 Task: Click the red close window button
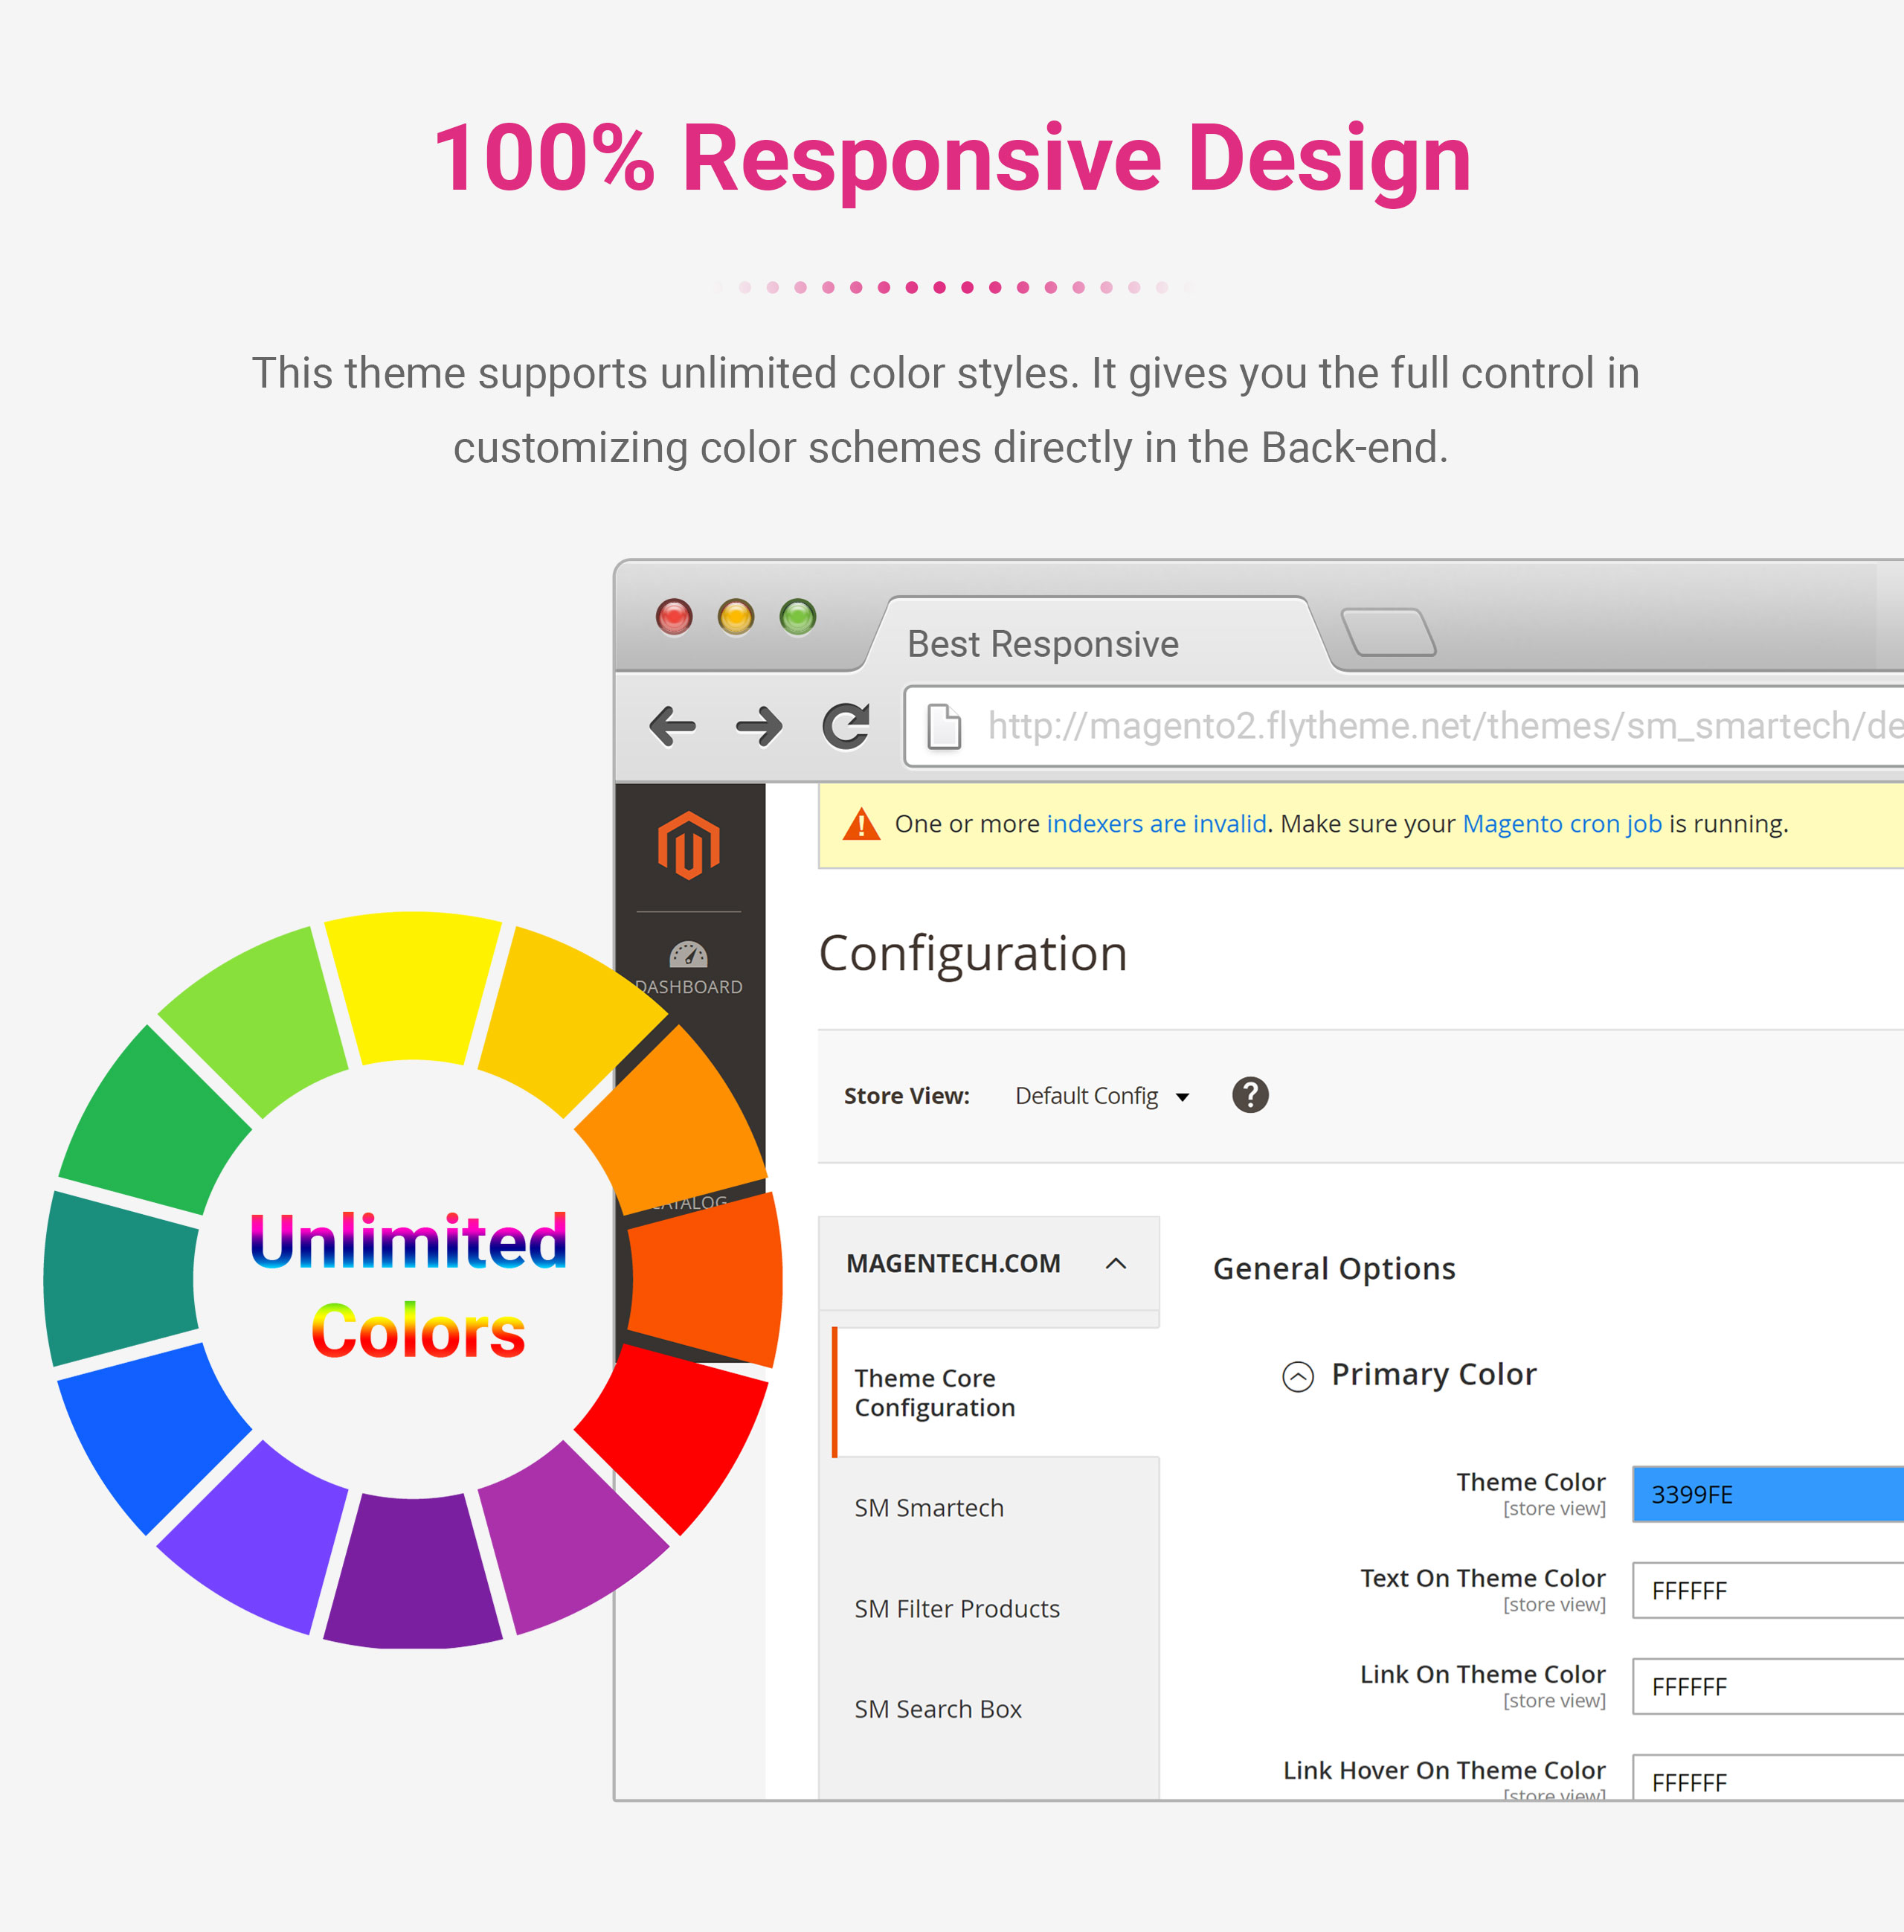pyautogui.click(x=674, y=617)
